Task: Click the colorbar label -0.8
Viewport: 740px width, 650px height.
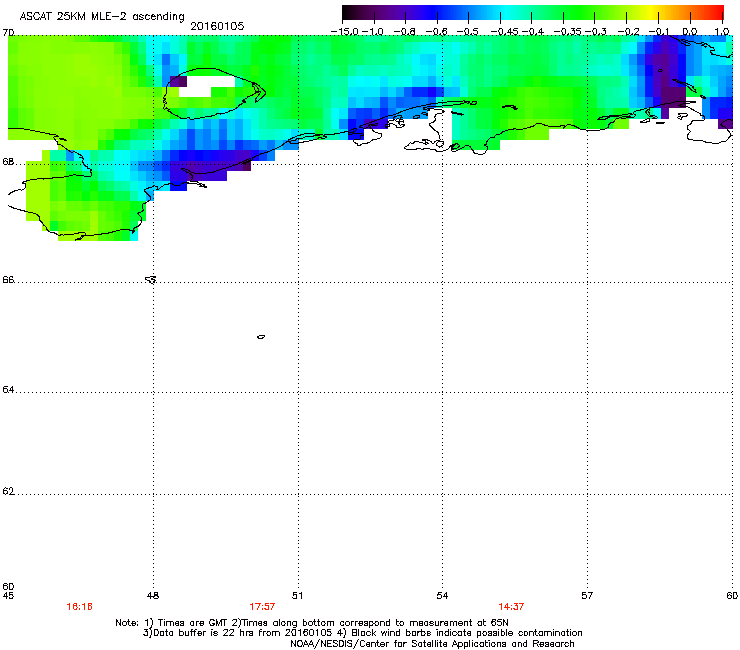Action: tap(405, 32)
